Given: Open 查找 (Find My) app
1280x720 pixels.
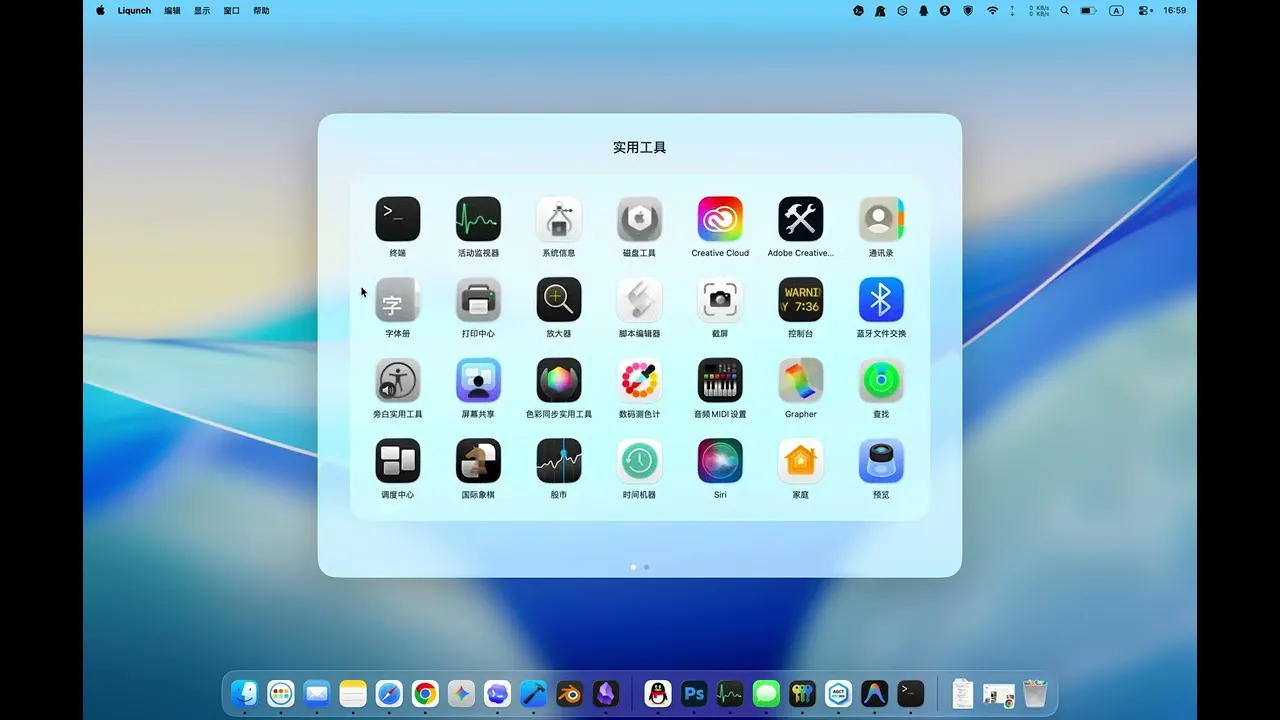Looking at the screenshot, I should coord(881,380).
